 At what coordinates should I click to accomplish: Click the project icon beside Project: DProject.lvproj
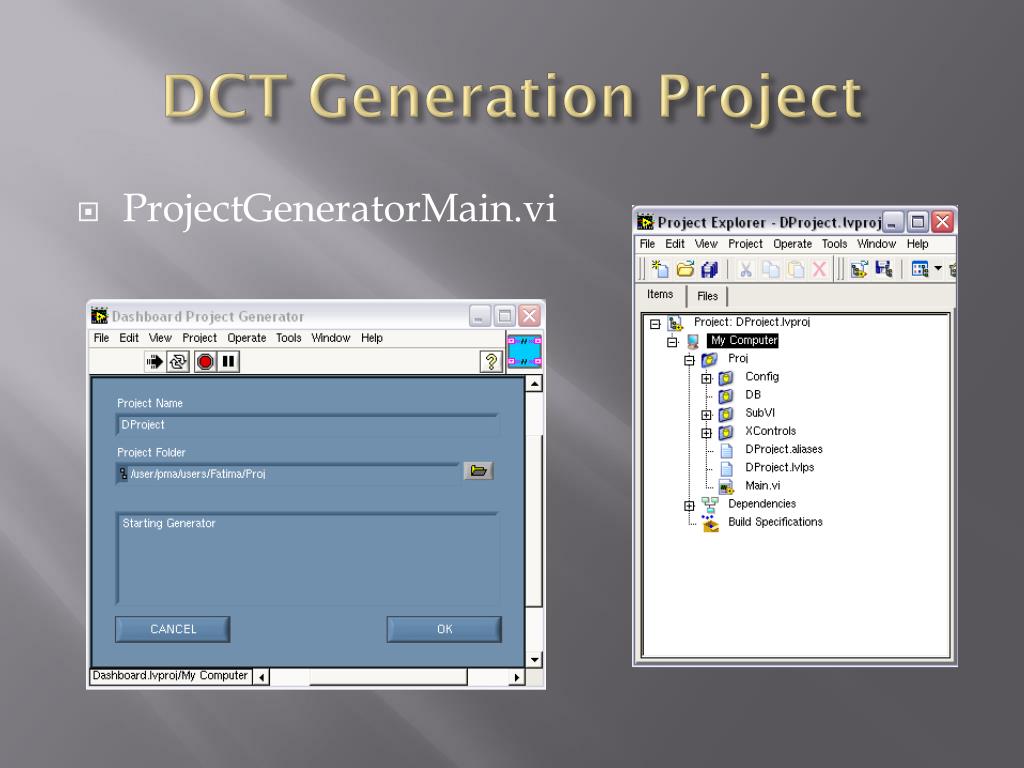(675, 323)
